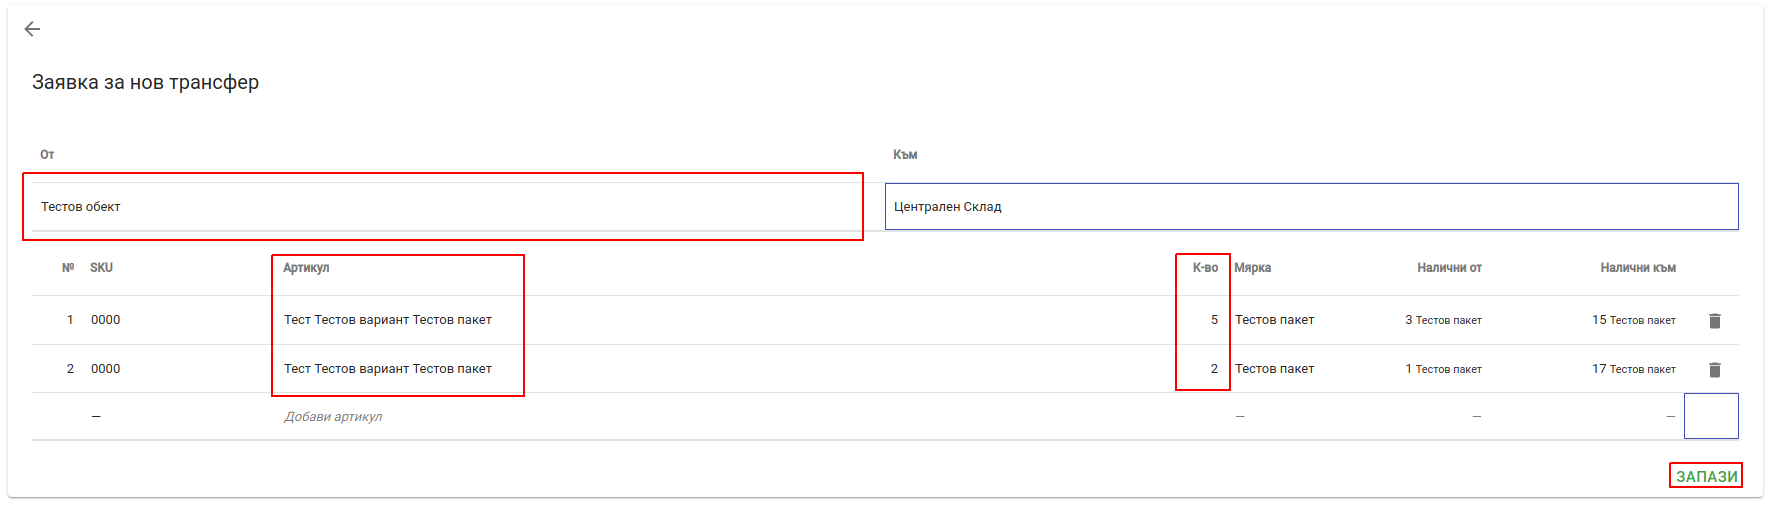
Task: Open the От field with Тестов обект
Action: pos(443,207)
